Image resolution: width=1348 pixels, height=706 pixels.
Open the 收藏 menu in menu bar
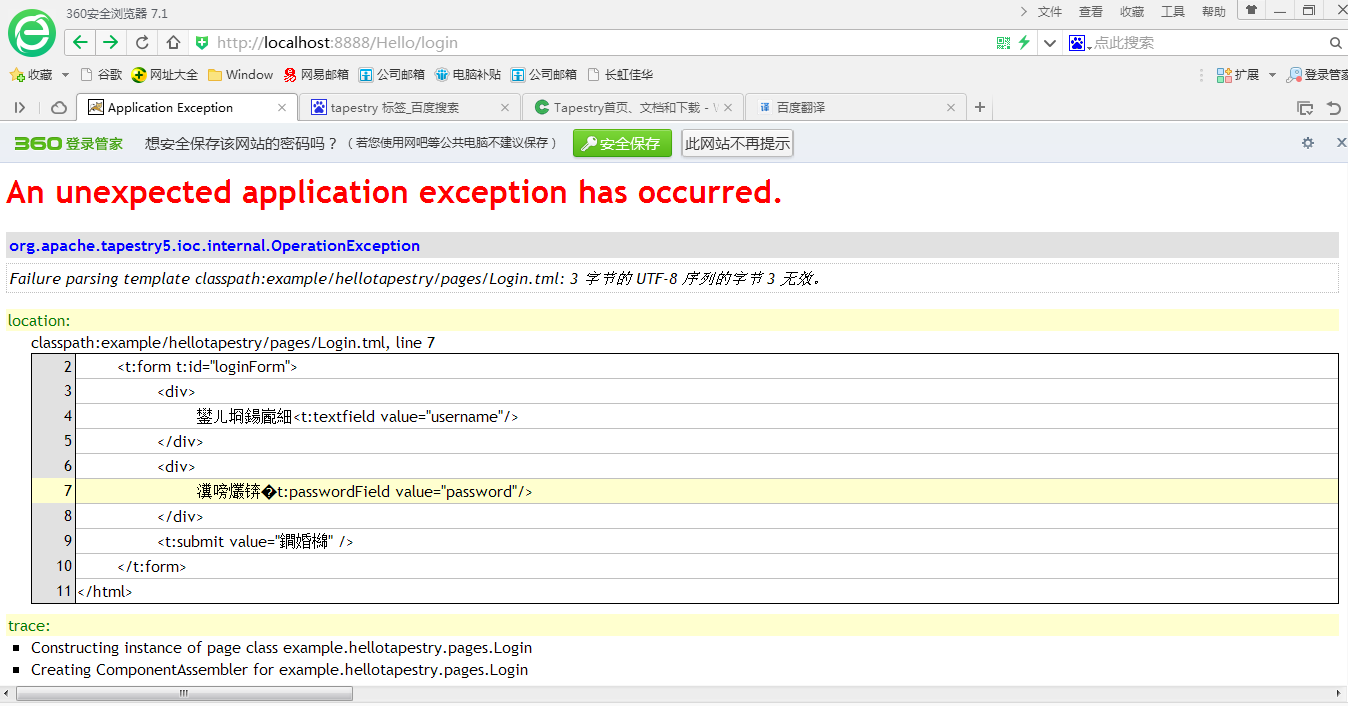[x=1132, y=12]
